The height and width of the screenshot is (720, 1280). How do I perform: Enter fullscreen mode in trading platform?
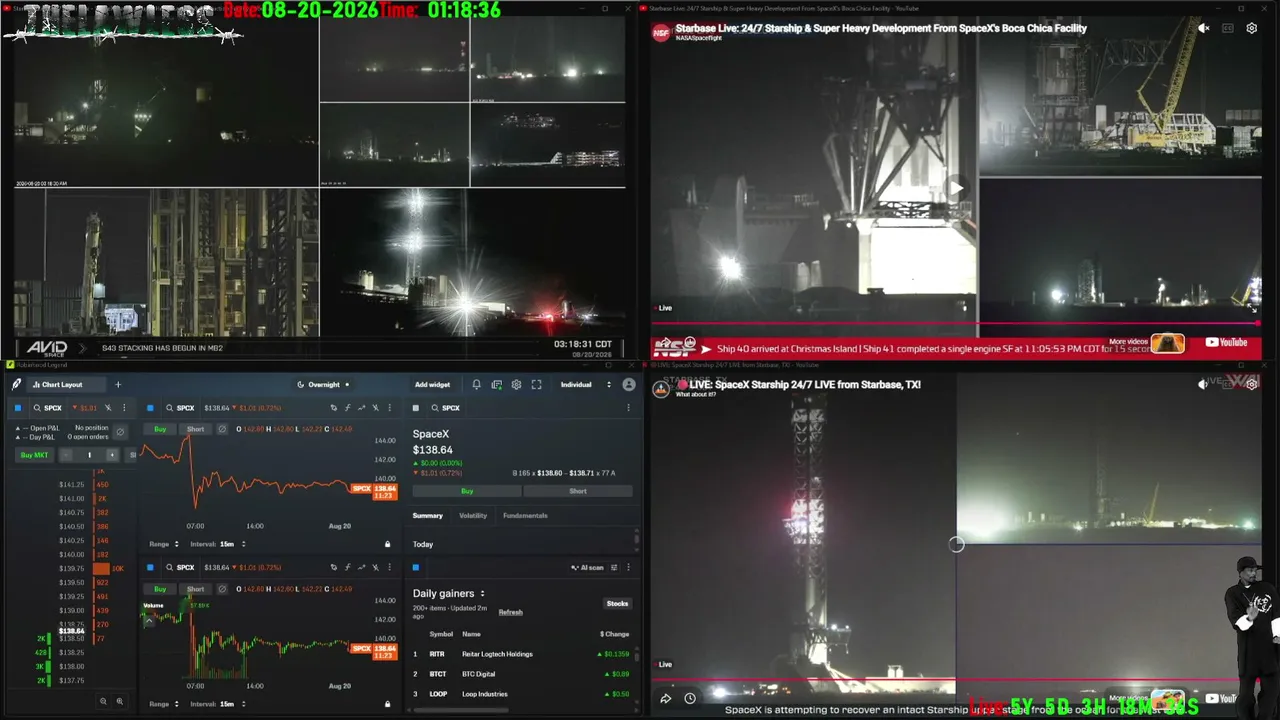point(537,385)
